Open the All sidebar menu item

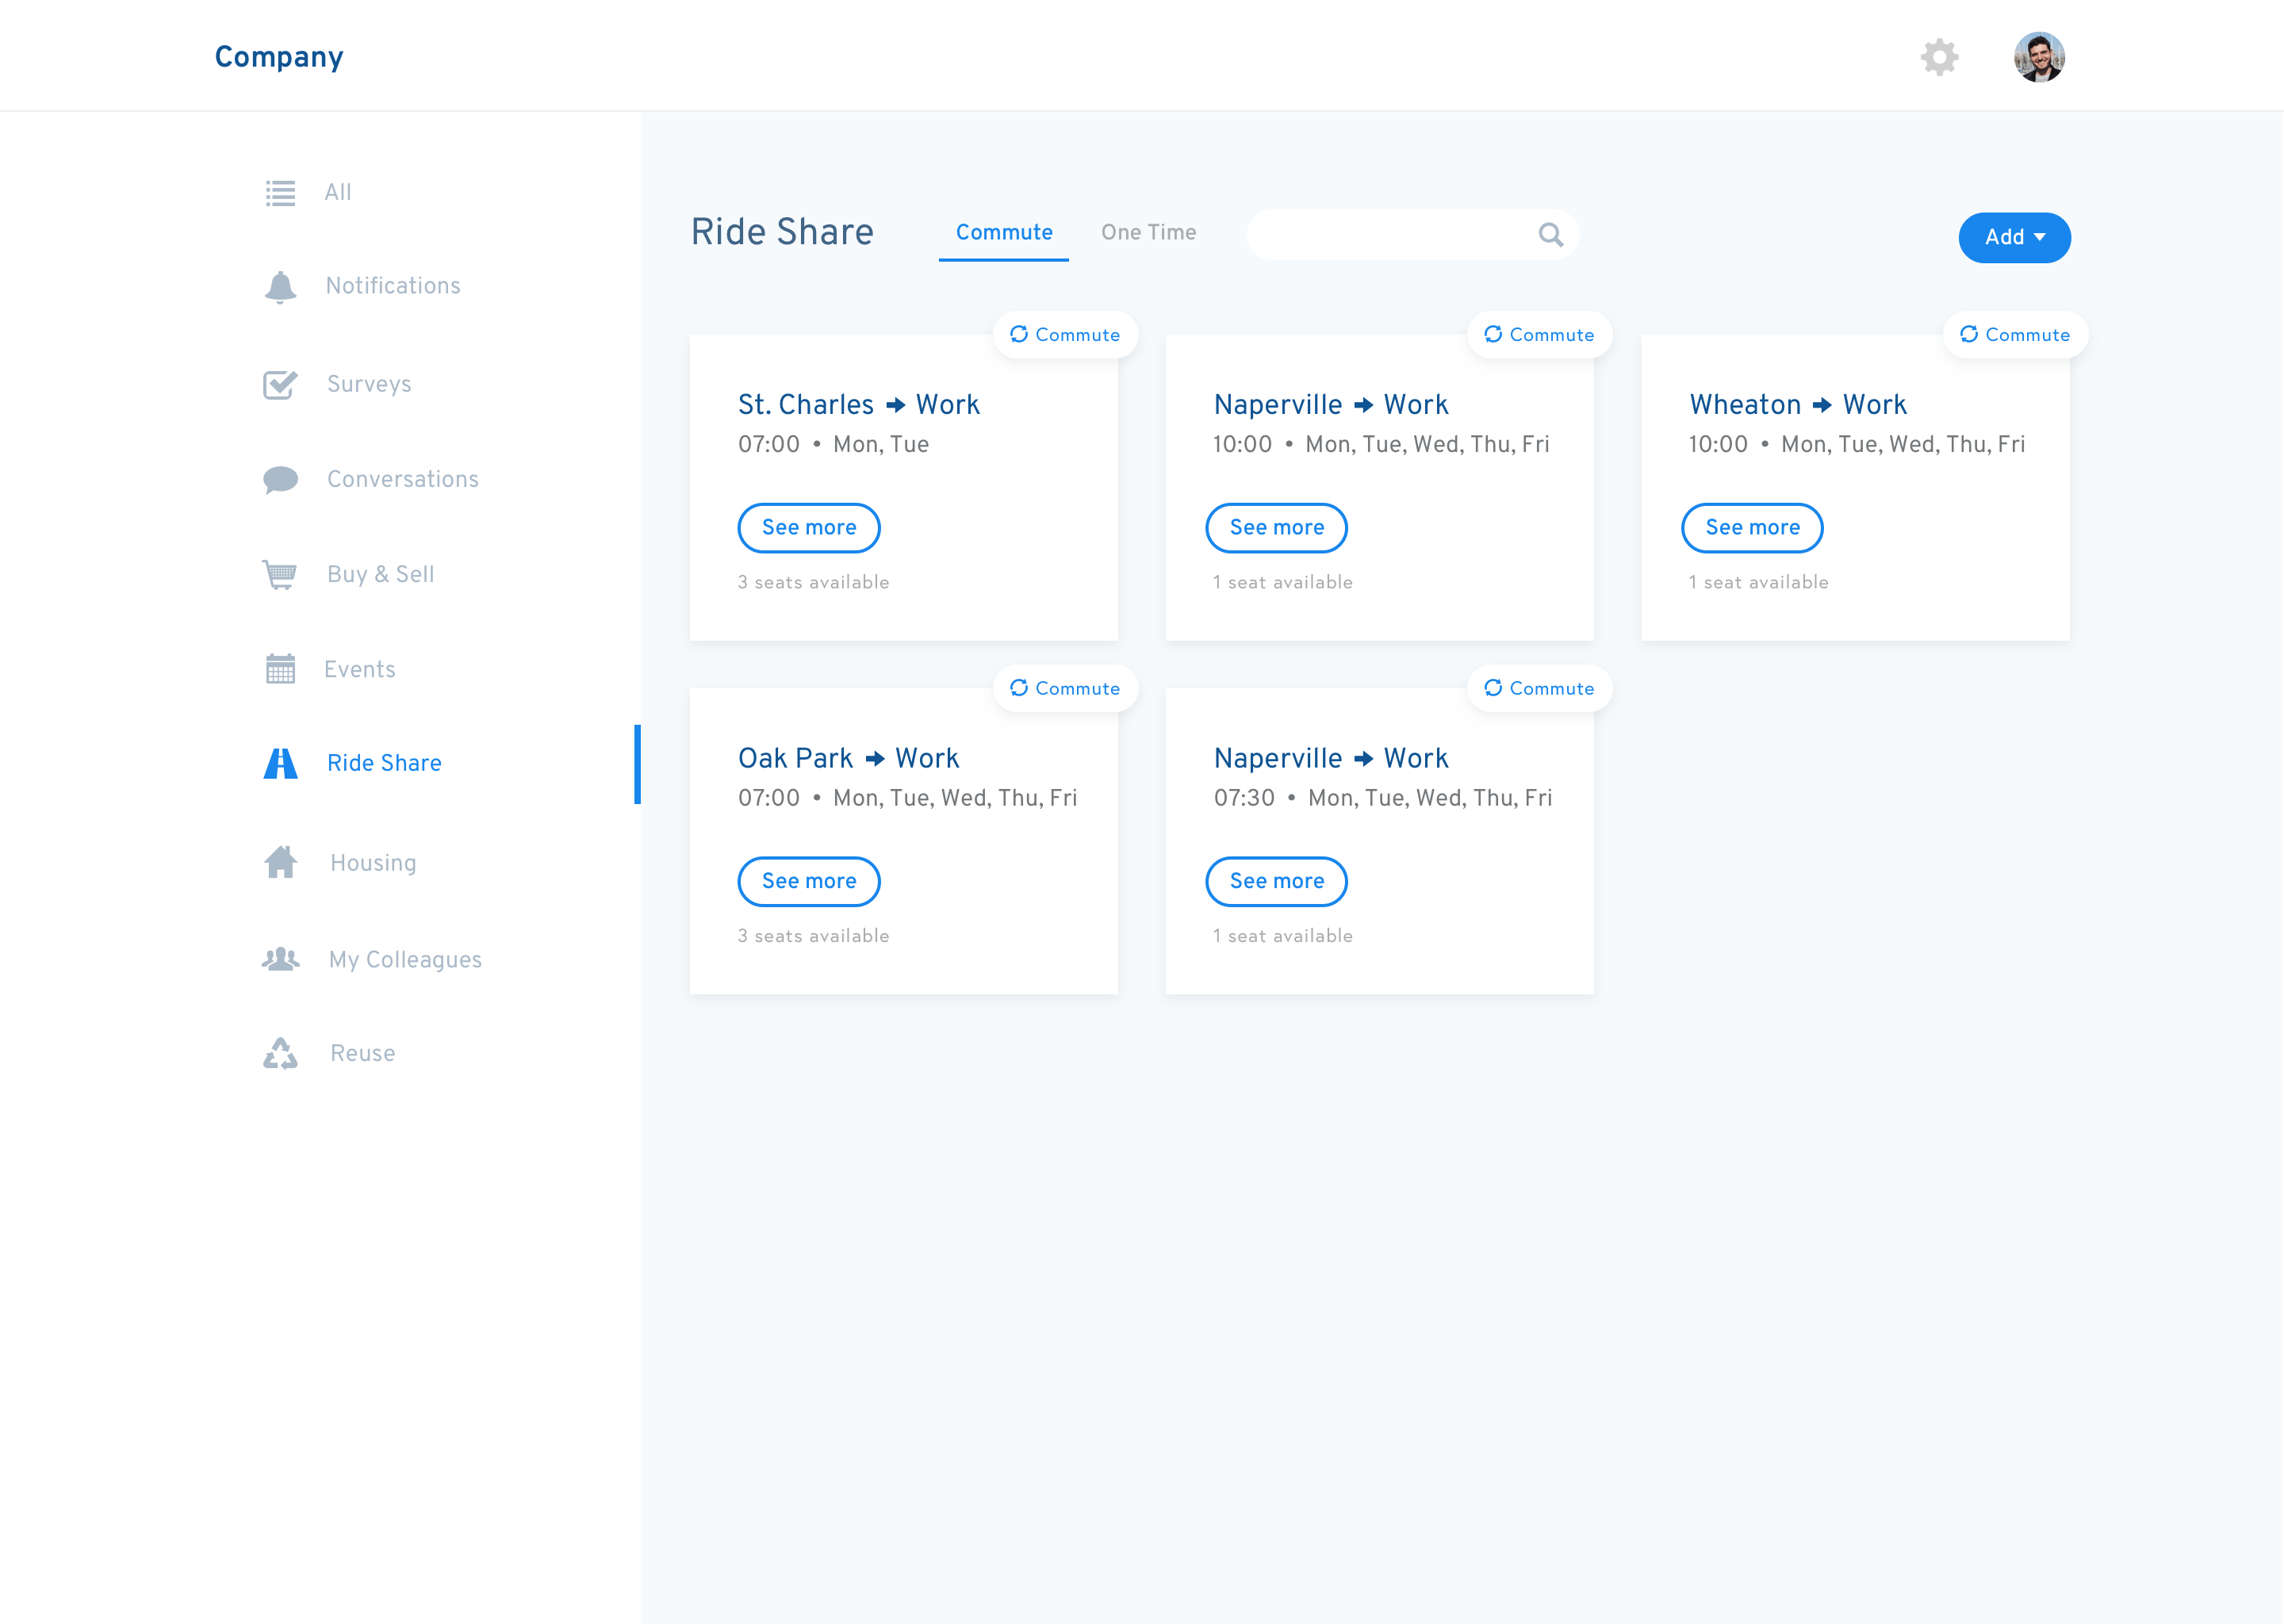[x=337, y=192]
